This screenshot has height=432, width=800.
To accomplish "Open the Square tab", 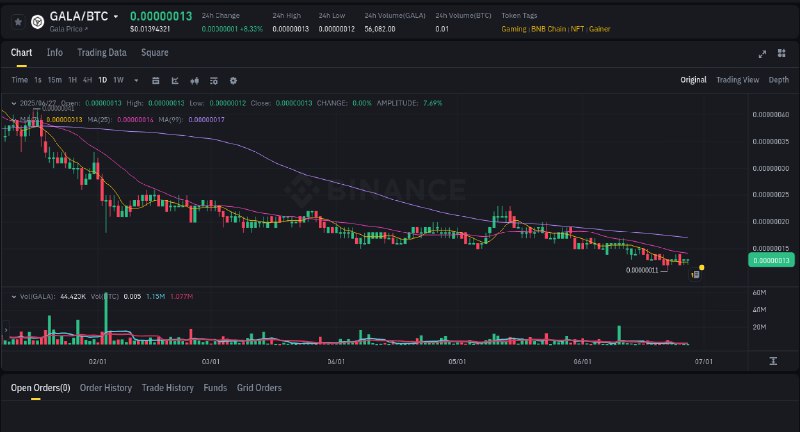I will tap(155, 53).
